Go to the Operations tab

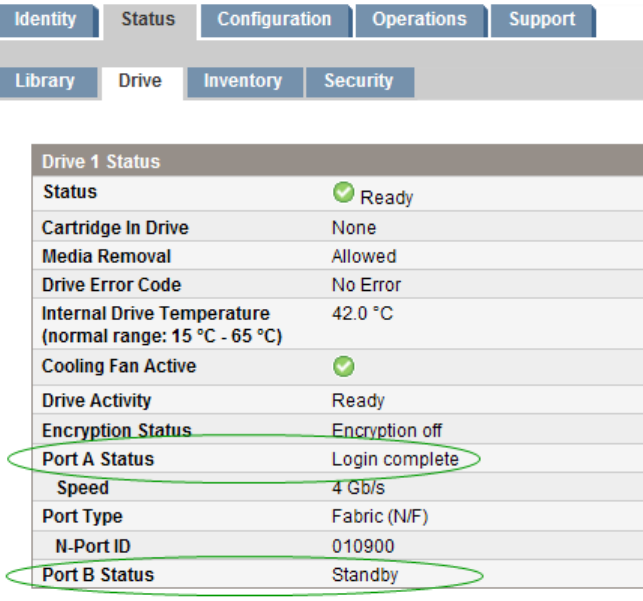(419, 19)
